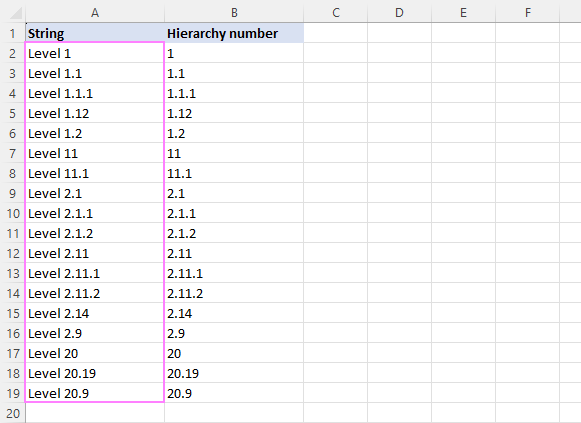Select row 1 header
Screen dimensions: 581x423
[x=13, y=33]
